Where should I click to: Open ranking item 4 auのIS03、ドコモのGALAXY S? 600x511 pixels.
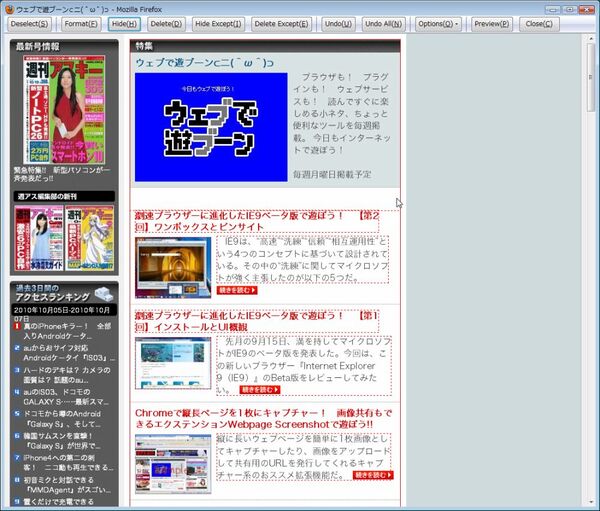(x=66, y=397)
